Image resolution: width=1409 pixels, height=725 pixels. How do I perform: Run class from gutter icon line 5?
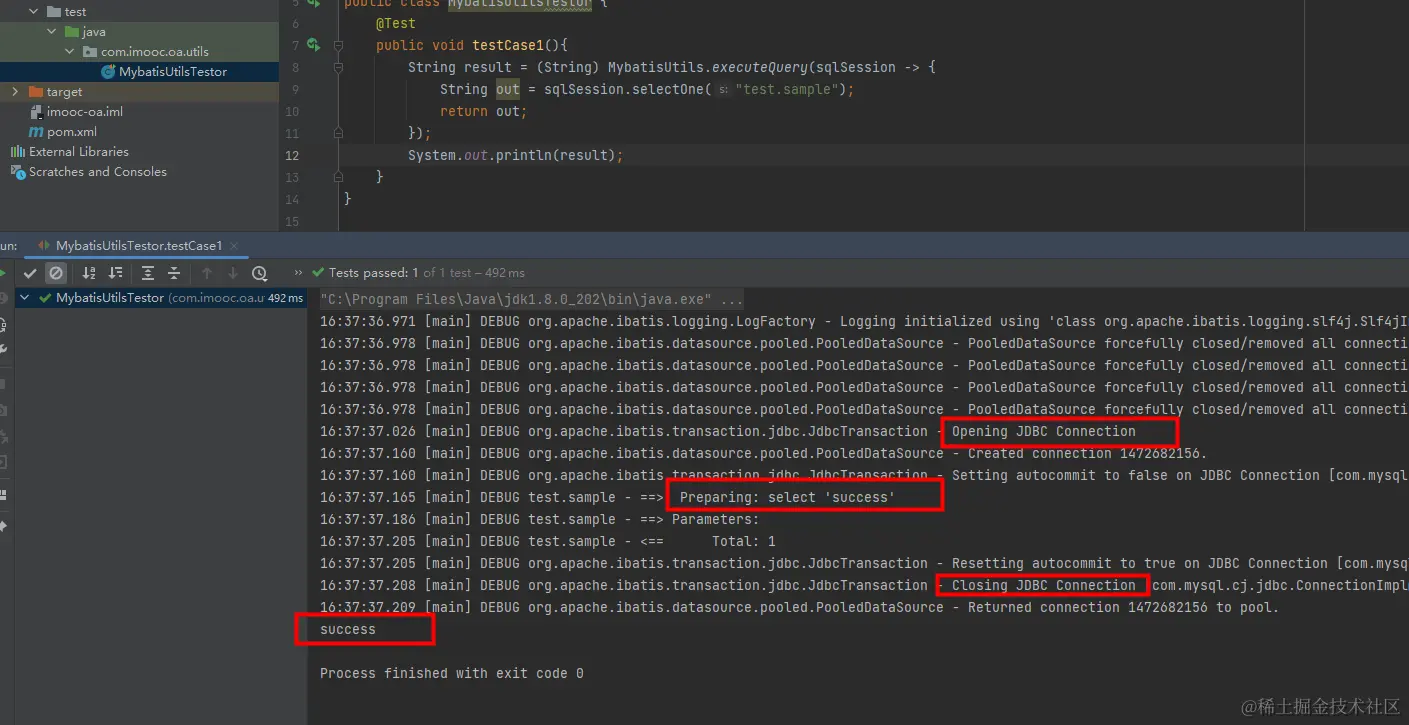coord(314,3)
